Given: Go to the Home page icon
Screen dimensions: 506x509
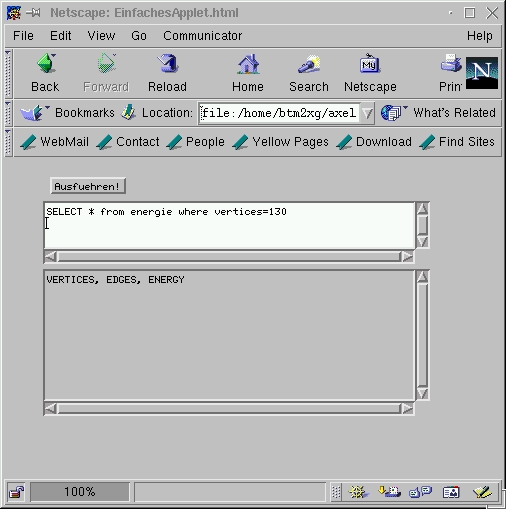Looking at the screenshot, I should click(248, 63).
